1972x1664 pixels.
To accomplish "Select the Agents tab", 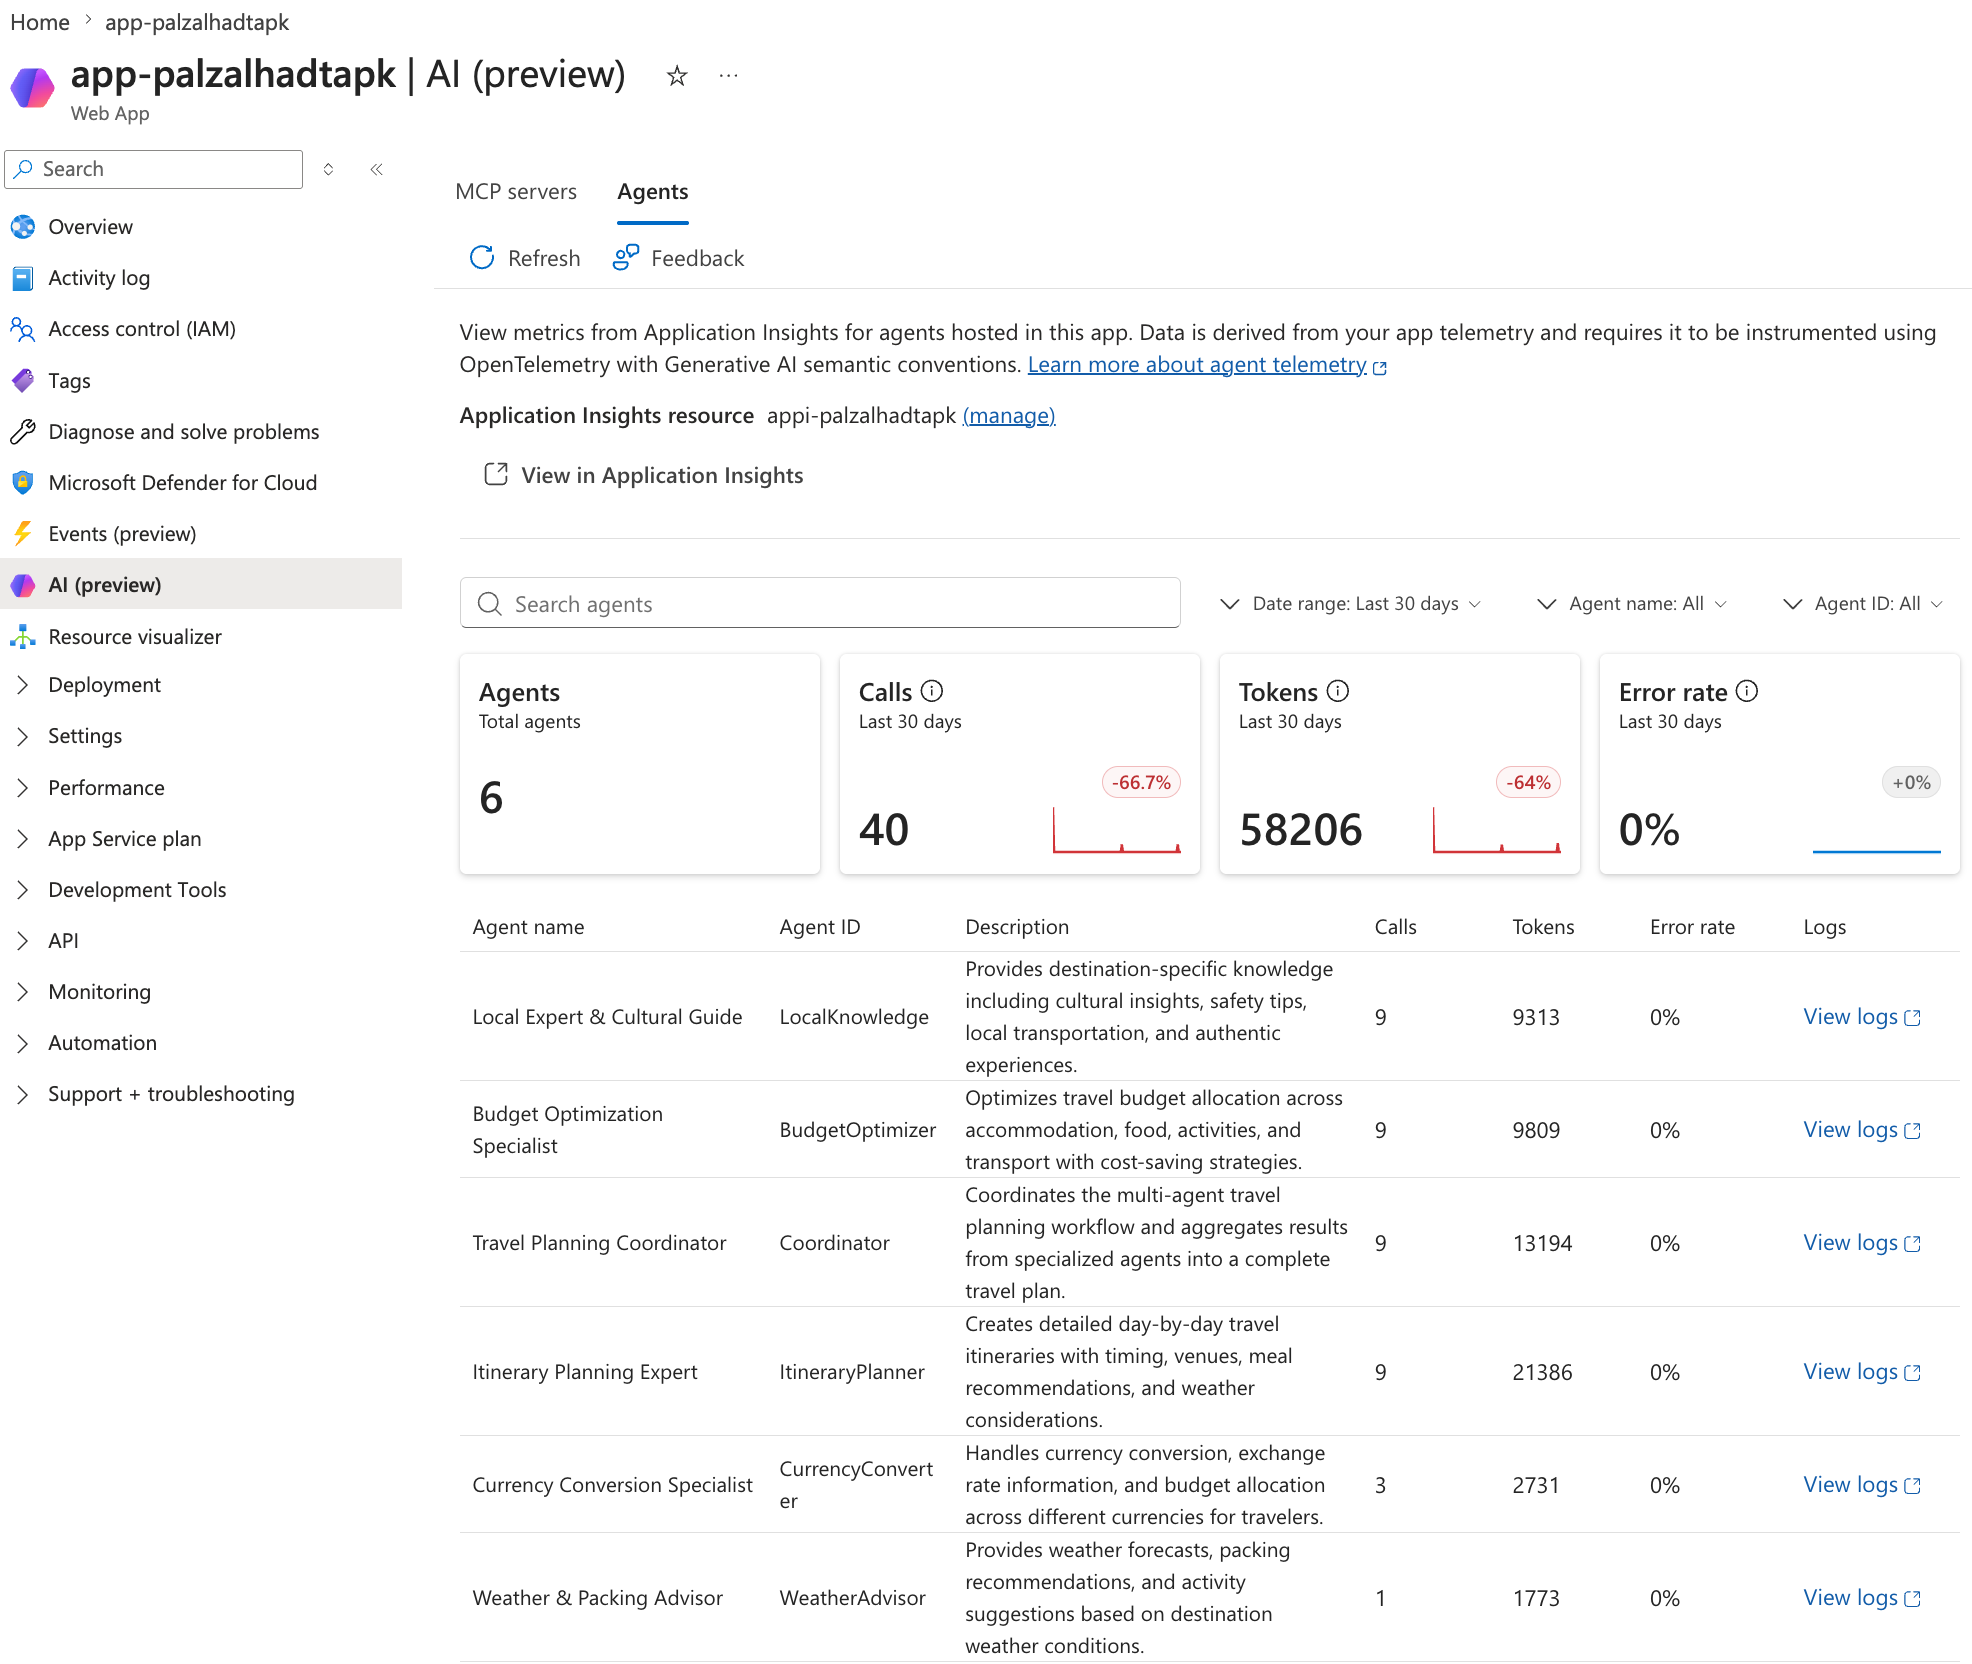I will (653, 192).
